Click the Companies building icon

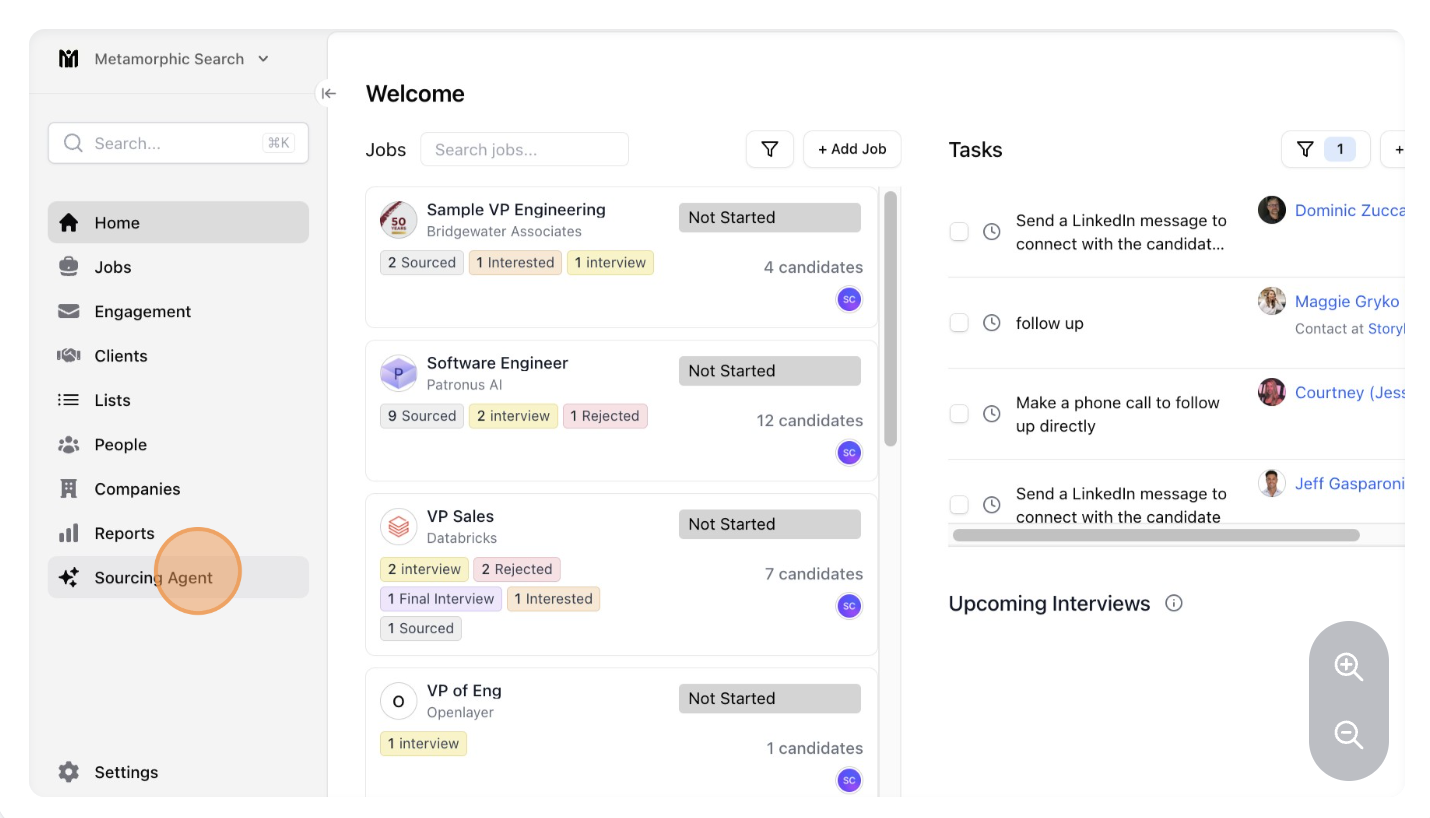[x=68, y=489]
